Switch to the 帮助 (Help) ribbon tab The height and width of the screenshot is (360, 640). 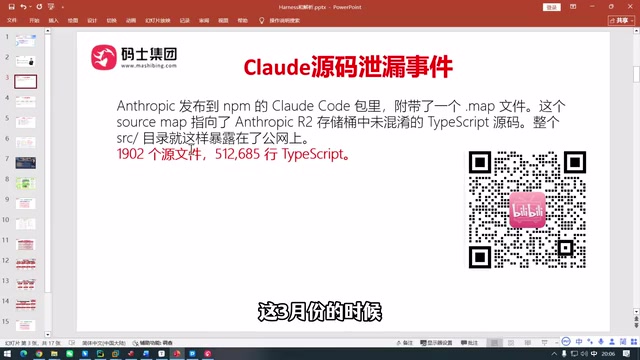click(242, 20)
